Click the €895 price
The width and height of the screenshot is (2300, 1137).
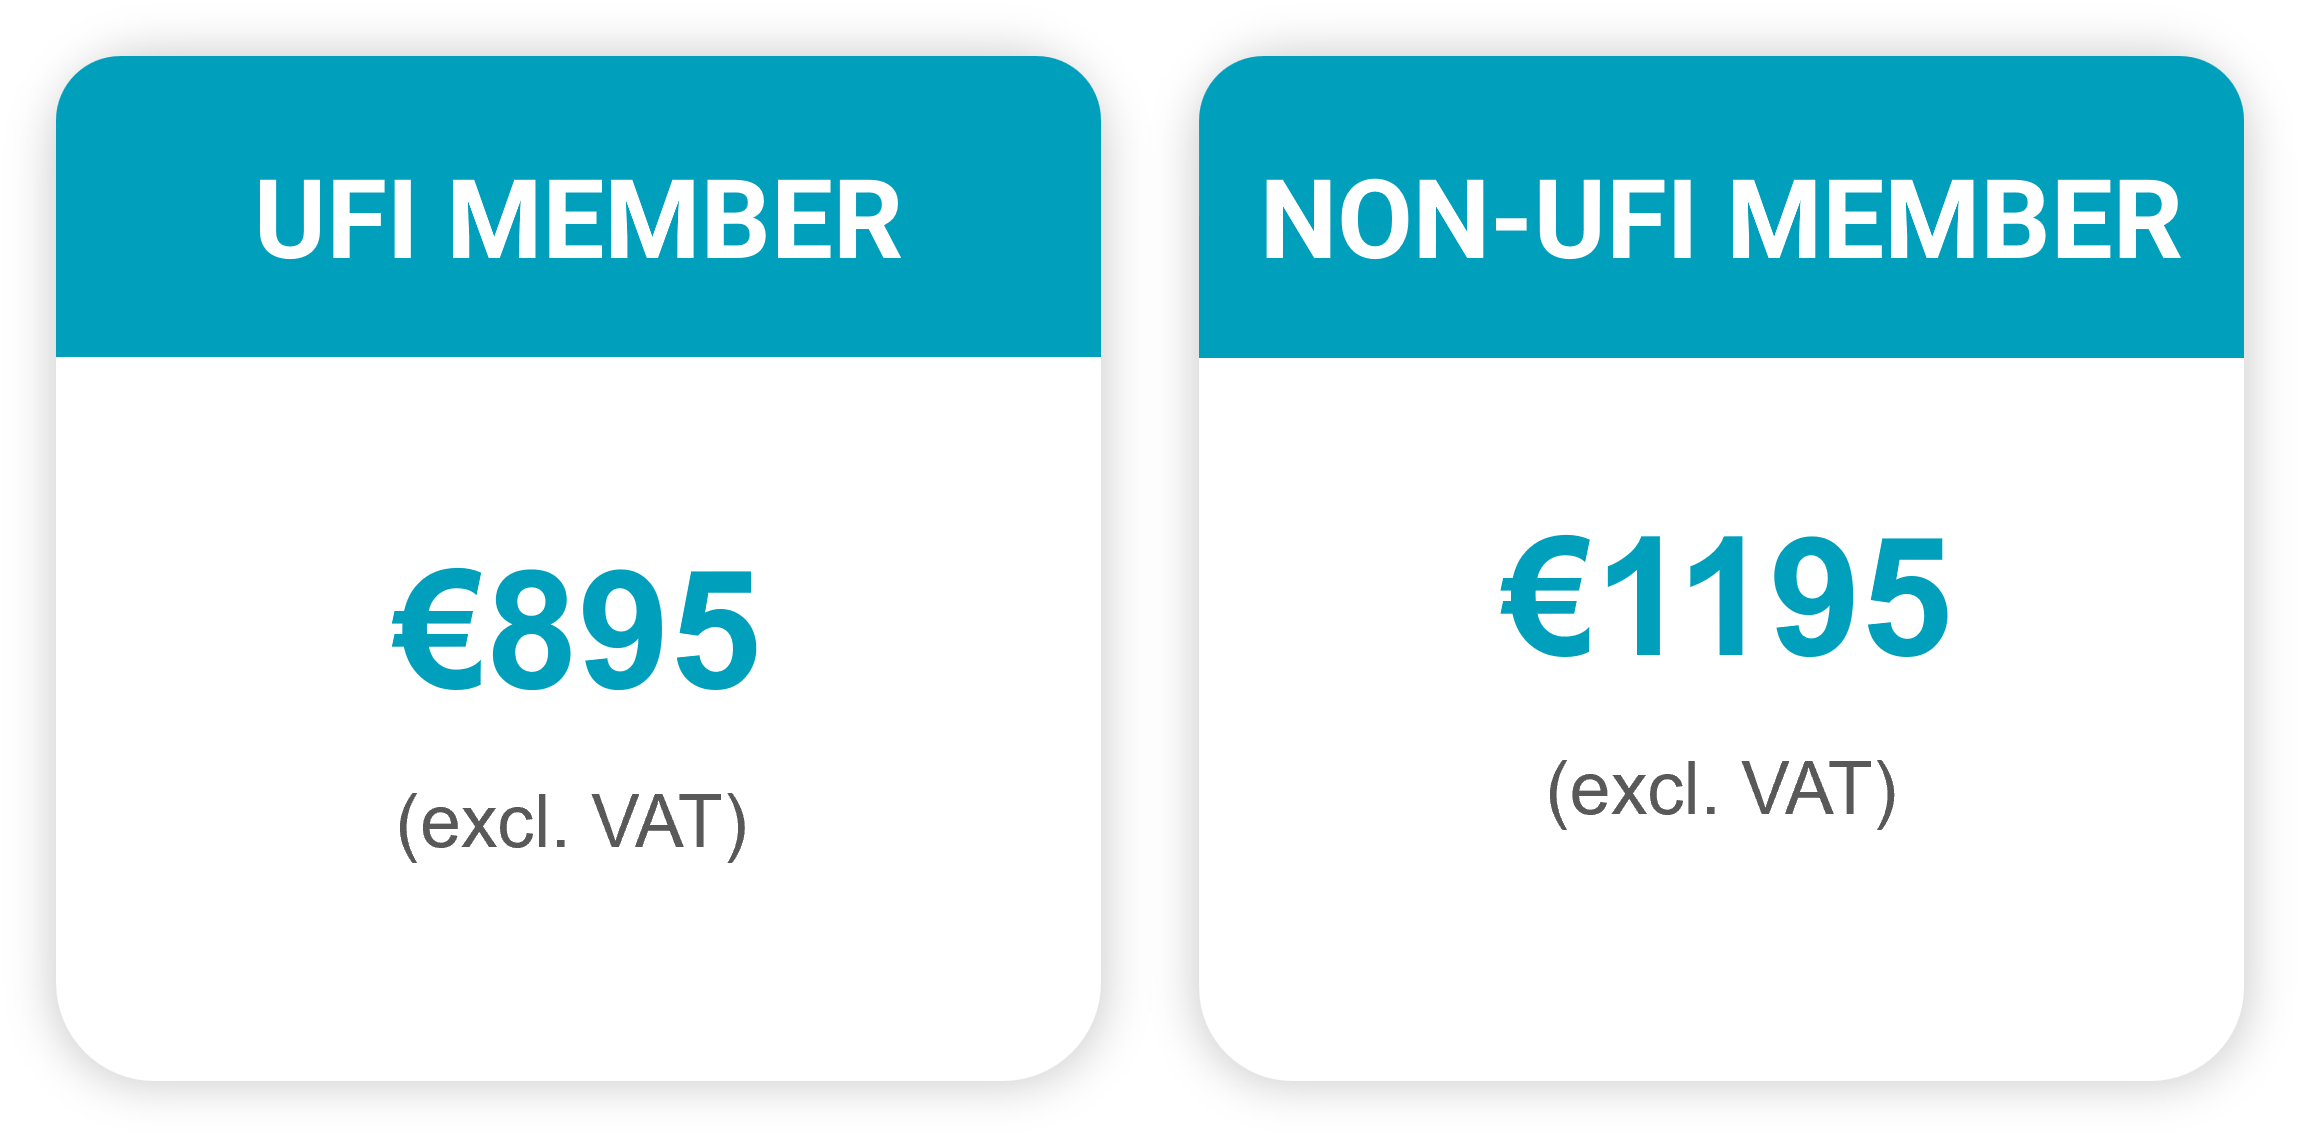point(575,631)
